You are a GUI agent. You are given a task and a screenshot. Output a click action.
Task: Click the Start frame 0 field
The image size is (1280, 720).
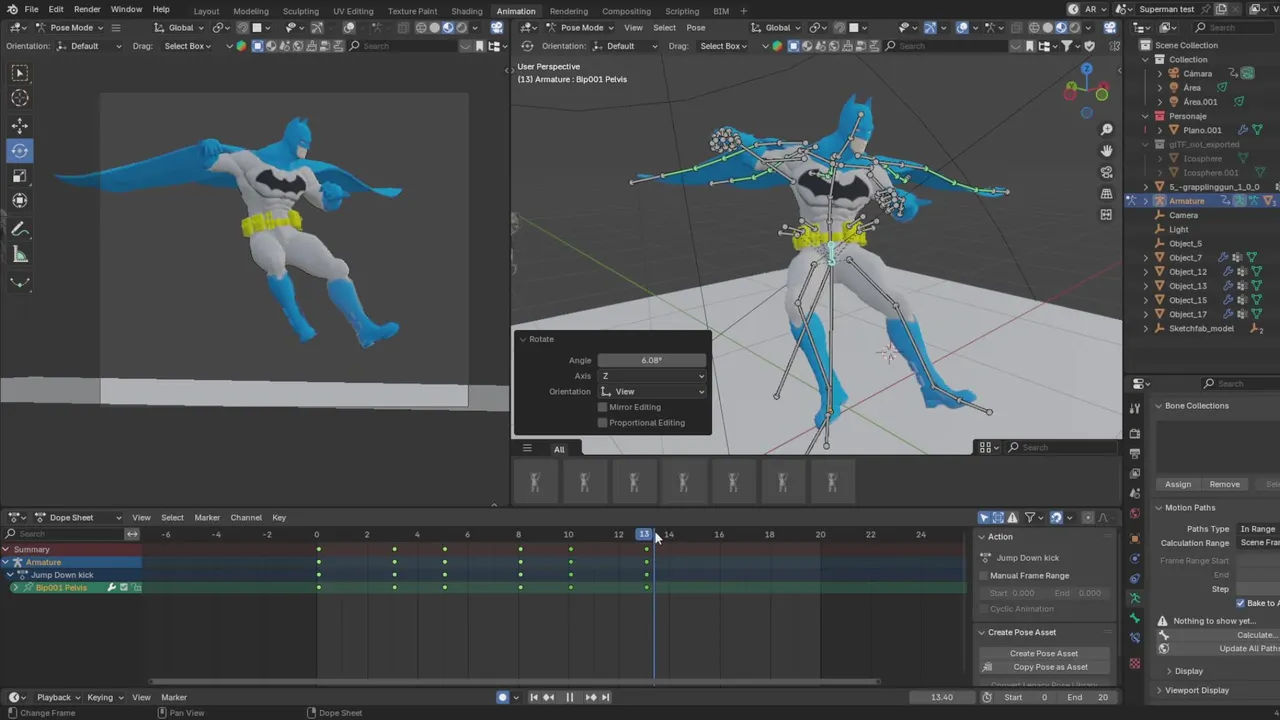click(1027, 697)
